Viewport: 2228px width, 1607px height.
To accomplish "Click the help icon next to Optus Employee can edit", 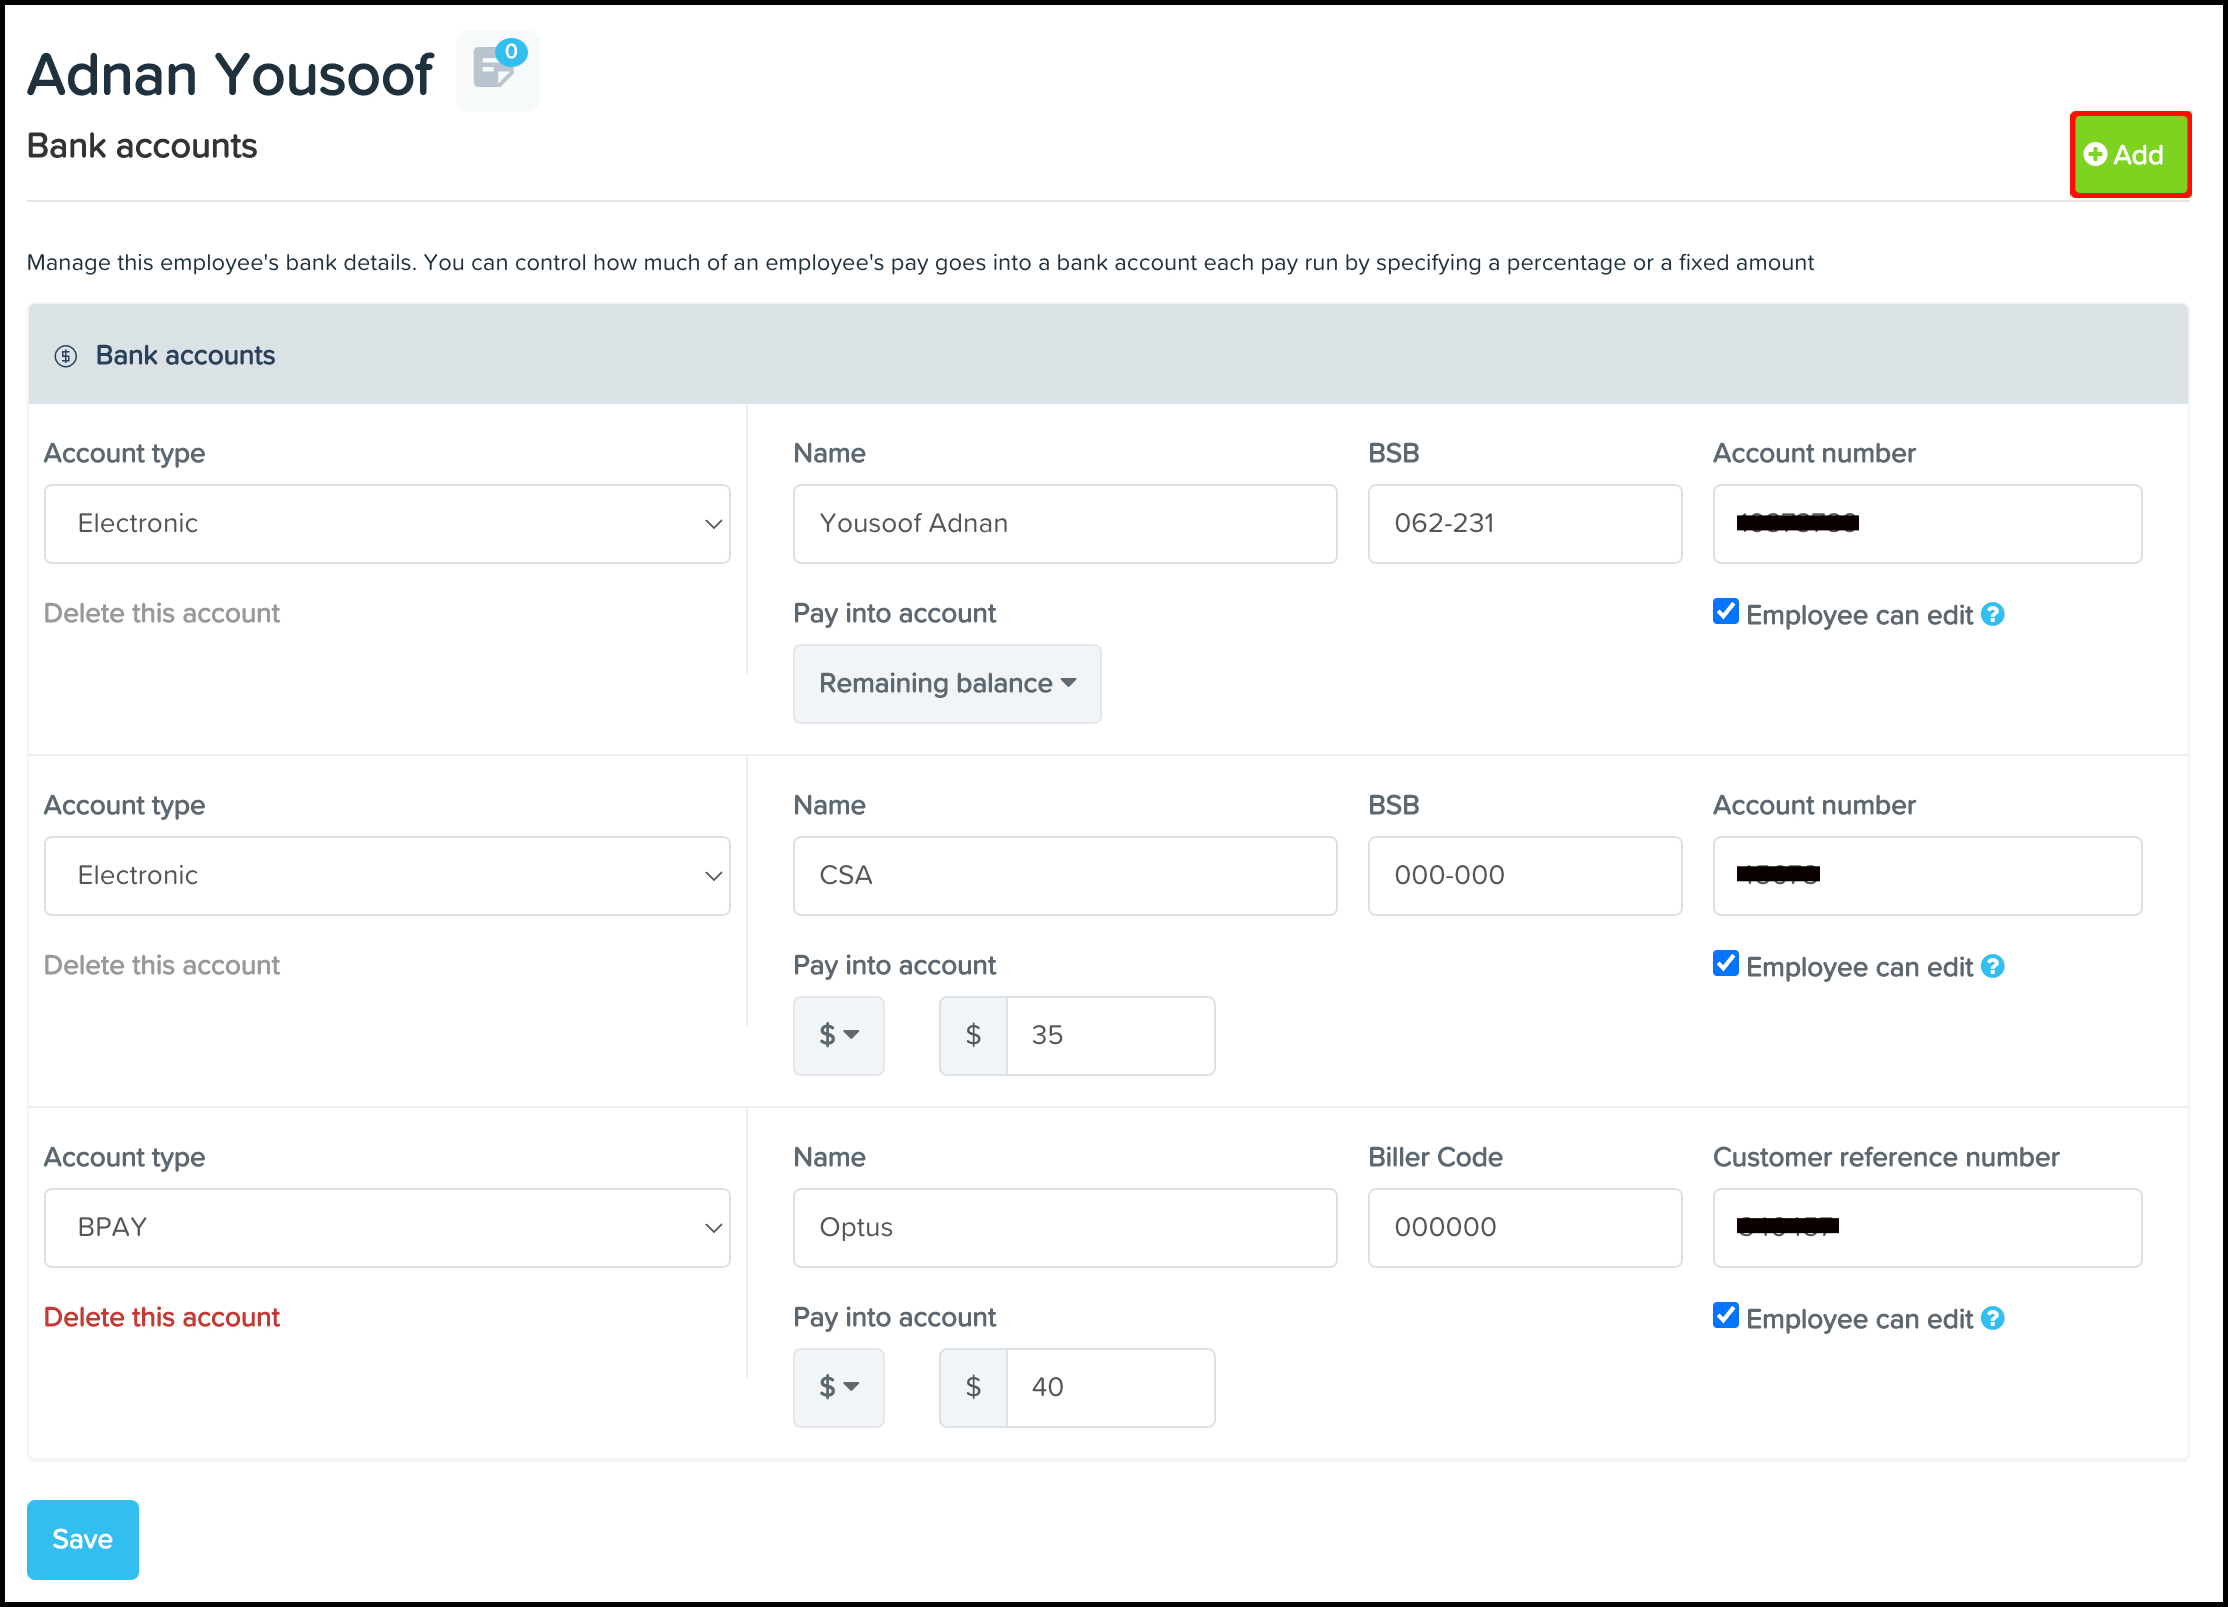I will [x=1993, y=1318].
